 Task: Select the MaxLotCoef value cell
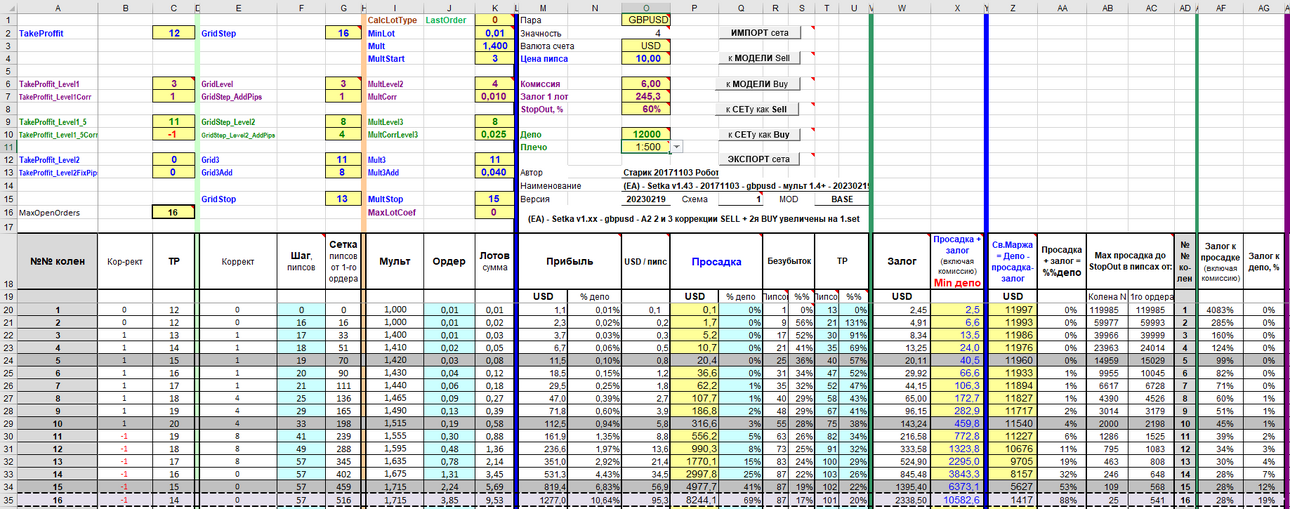tap(493, 212)
